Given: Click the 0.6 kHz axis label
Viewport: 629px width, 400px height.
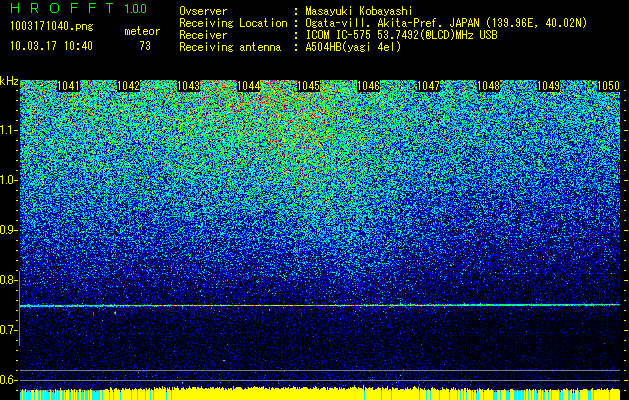Looking at the screenshot, I should click(x=8, y=380).
